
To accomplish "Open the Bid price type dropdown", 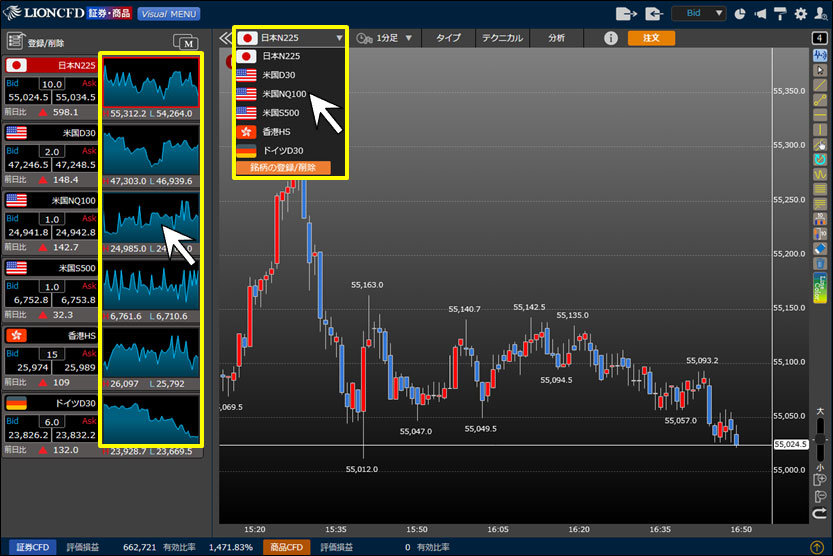I will [x=698, y=14].
